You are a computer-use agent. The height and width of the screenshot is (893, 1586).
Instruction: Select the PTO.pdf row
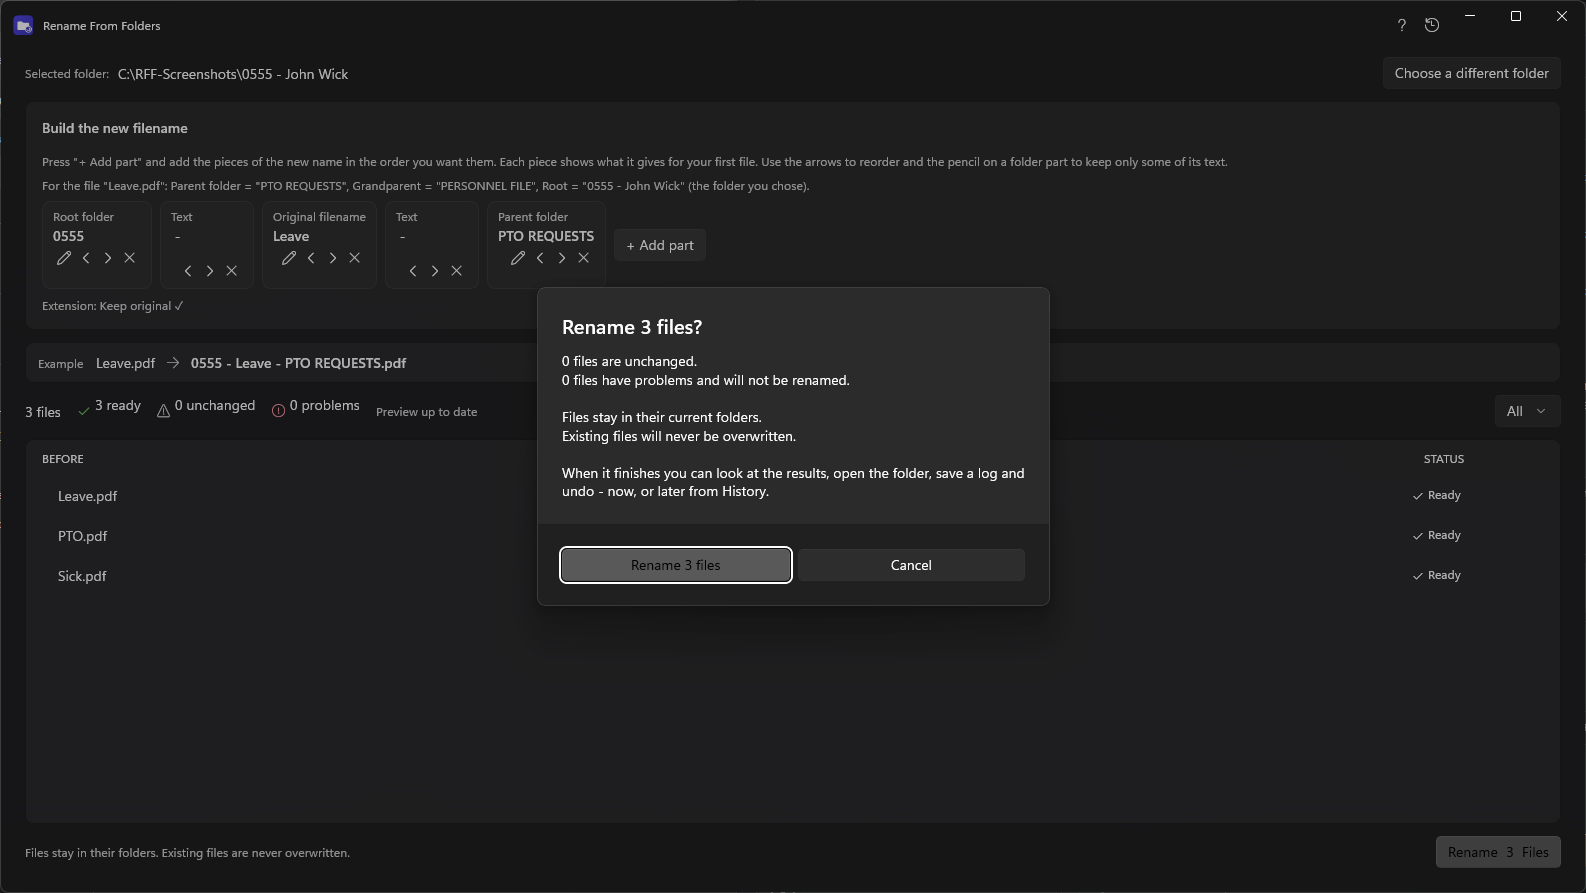pyautogui.click(x=792, y=536)
